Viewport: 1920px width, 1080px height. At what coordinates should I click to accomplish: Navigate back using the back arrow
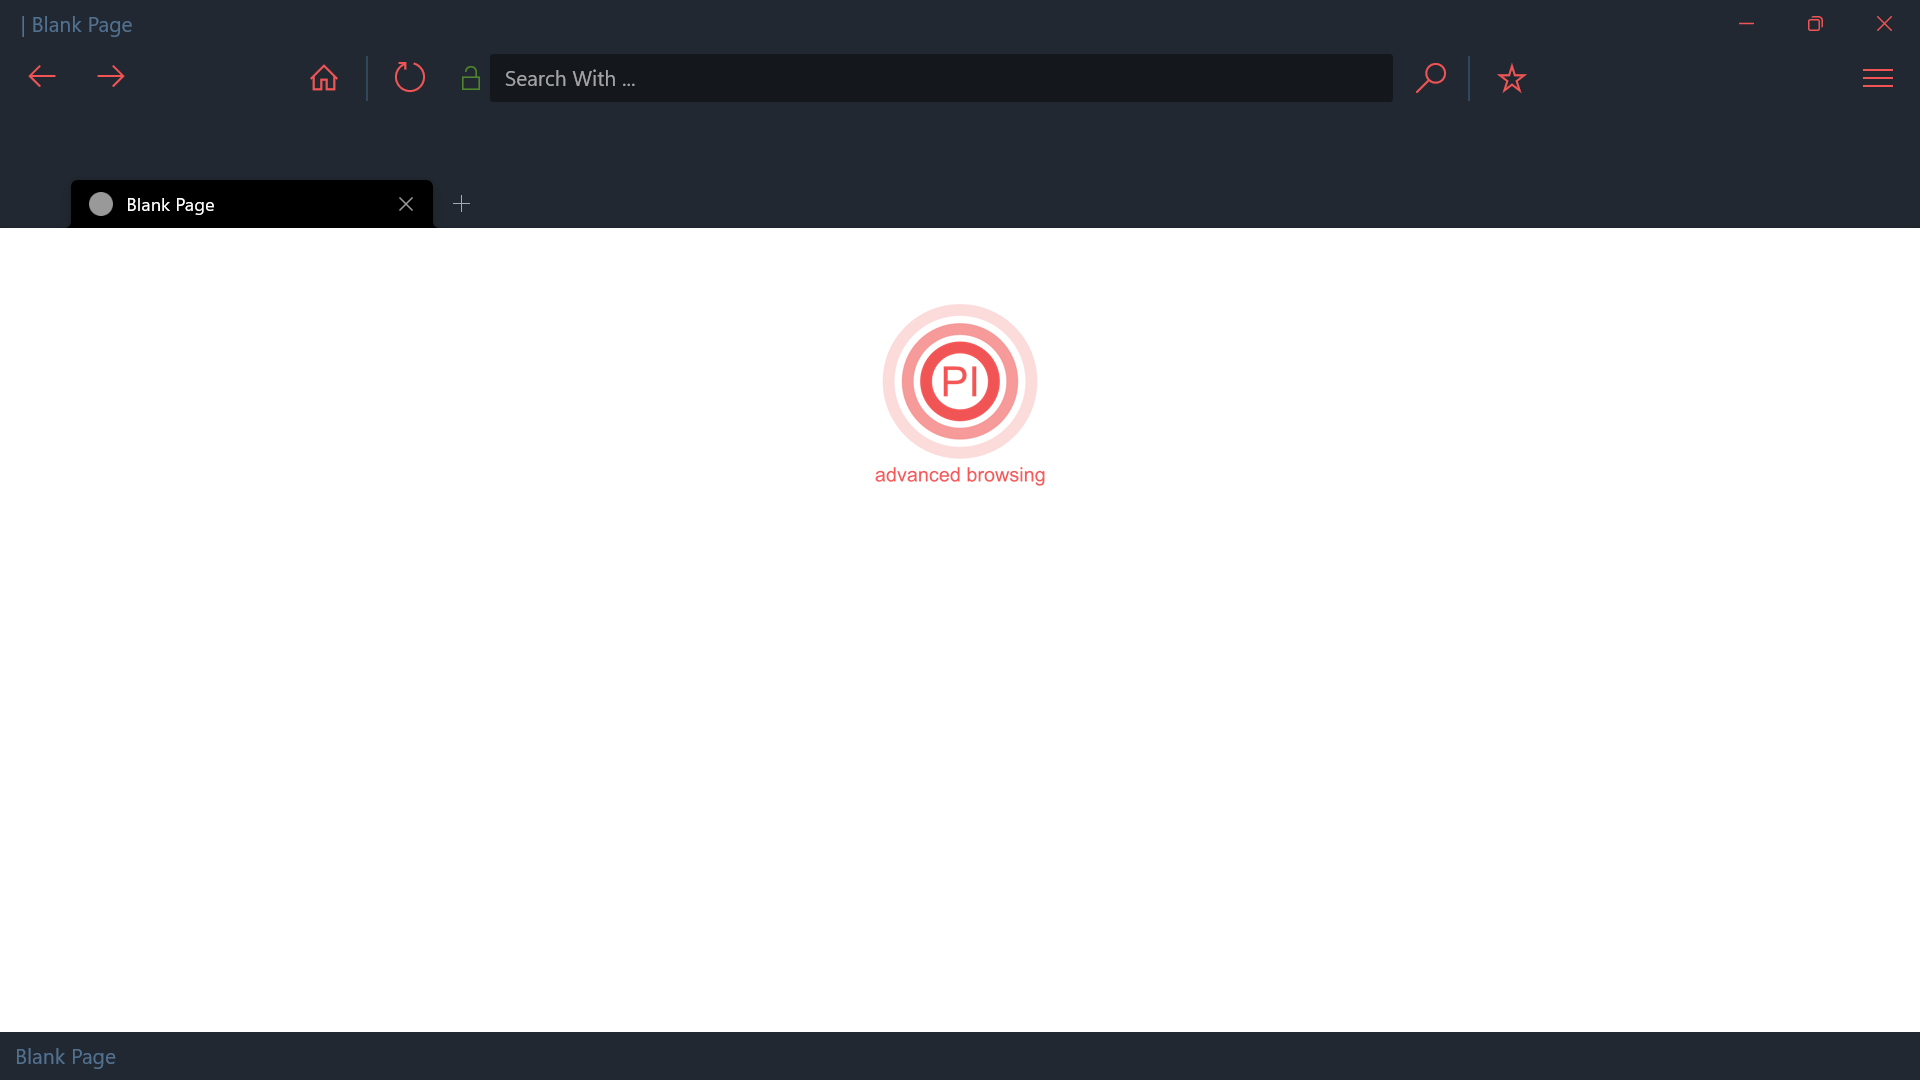(x=41, y=77)
